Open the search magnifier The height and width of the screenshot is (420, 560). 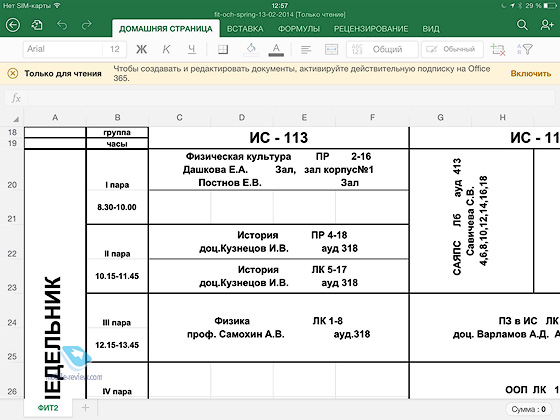point(522,25)
